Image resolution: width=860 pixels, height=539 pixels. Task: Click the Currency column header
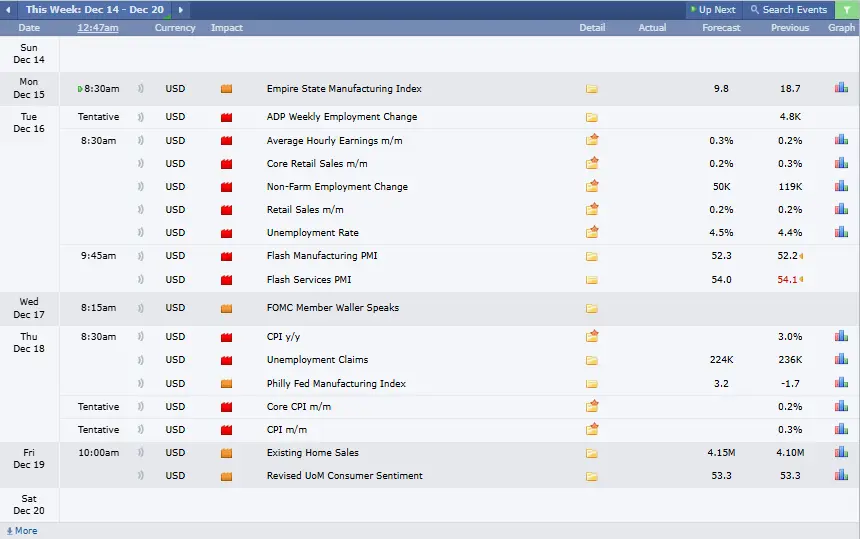pyautogui.click(x=175, y=28)
